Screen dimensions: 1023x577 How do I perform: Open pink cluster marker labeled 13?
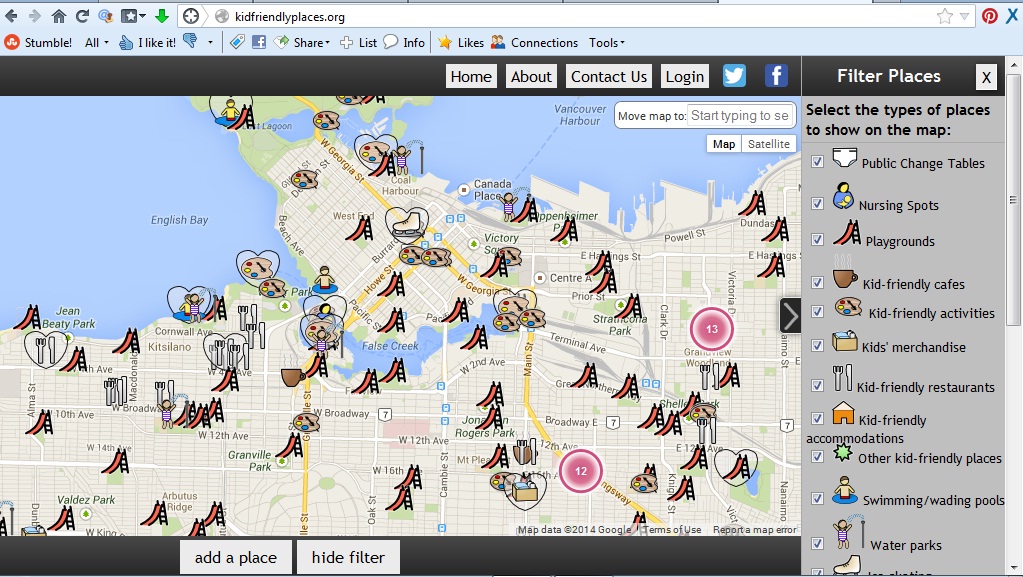coord(712,329)
